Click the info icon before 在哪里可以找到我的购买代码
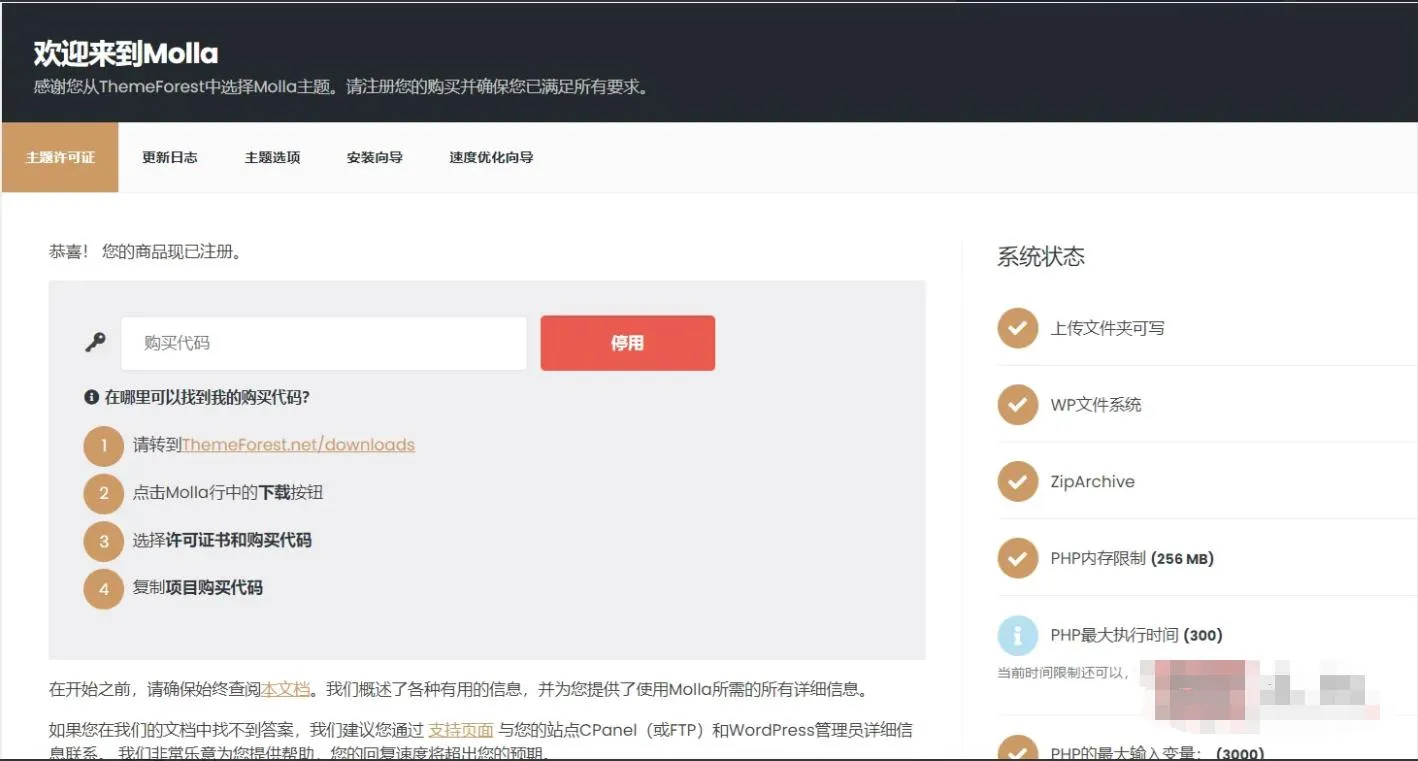 (92, 397)
